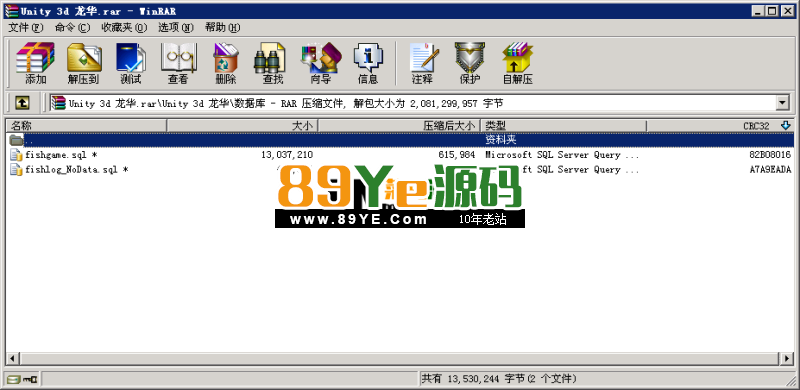The height and width of the screenshot is (390, 800).
Task: Open the Comment (注释) tool
Action: (422, 63)
